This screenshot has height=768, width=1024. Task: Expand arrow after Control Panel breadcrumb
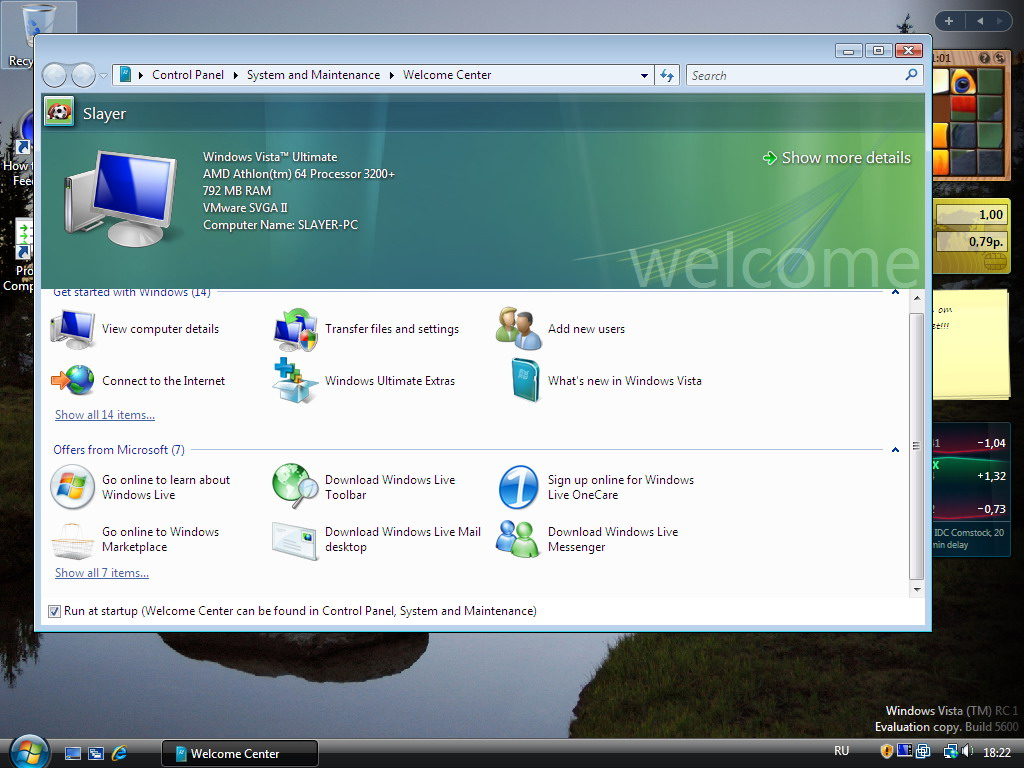[235, 75]
